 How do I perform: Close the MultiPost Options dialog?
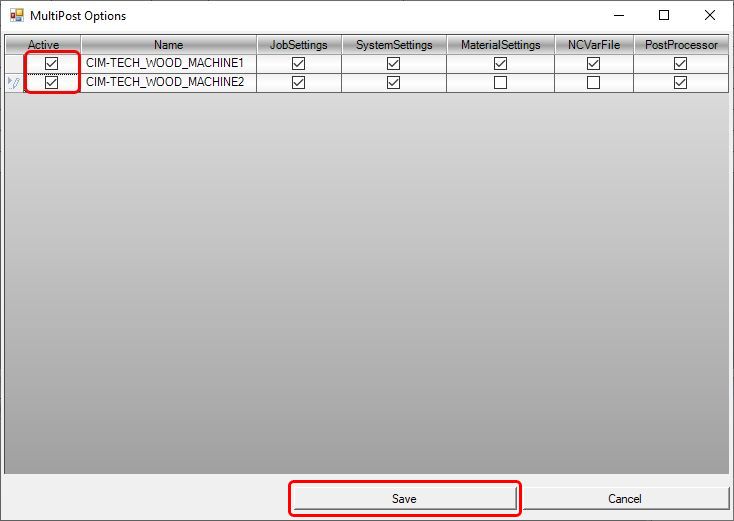tap(709, 16)
